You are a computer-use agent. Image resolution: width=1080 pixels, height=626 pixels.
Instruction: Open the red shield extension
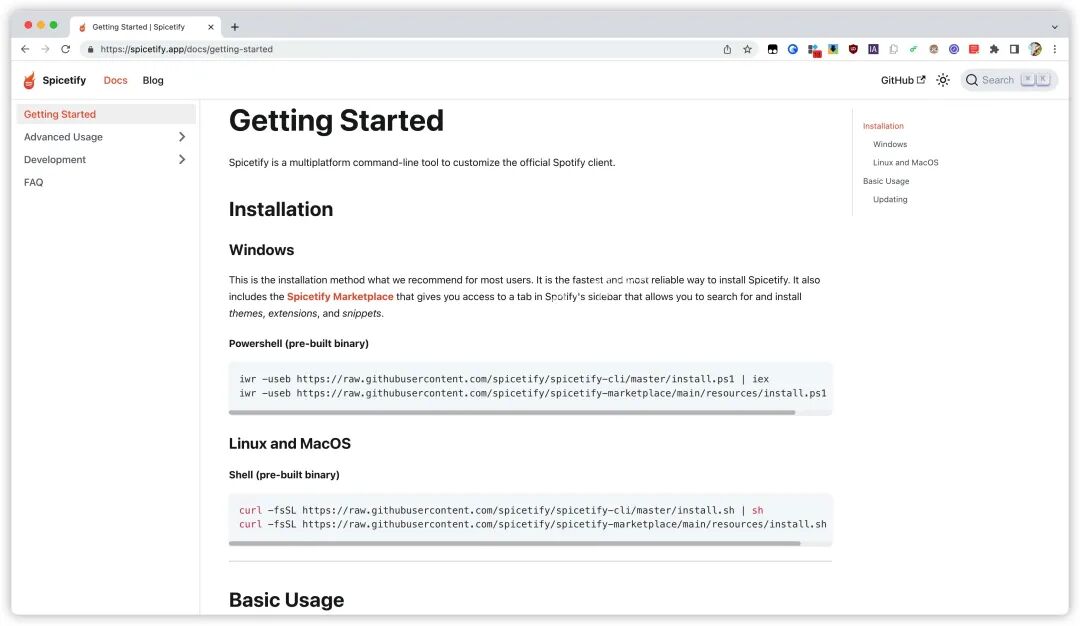[853, 49]
